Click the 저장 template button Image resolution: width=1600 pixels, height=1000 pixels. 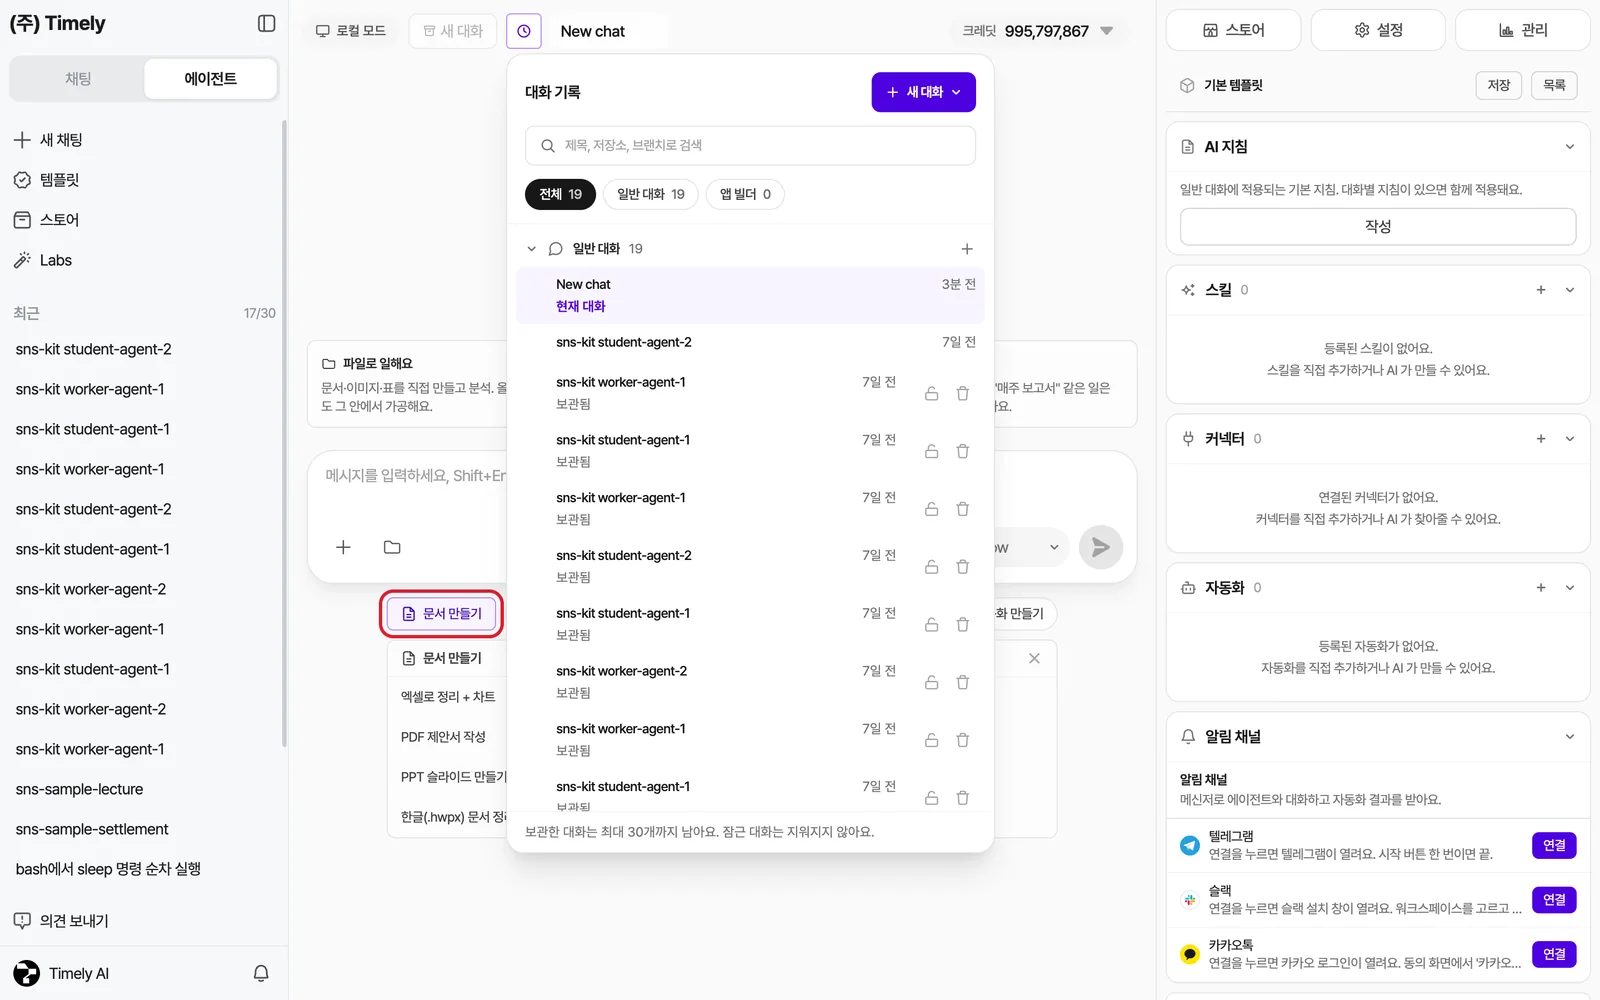[x=1499, y=85]
